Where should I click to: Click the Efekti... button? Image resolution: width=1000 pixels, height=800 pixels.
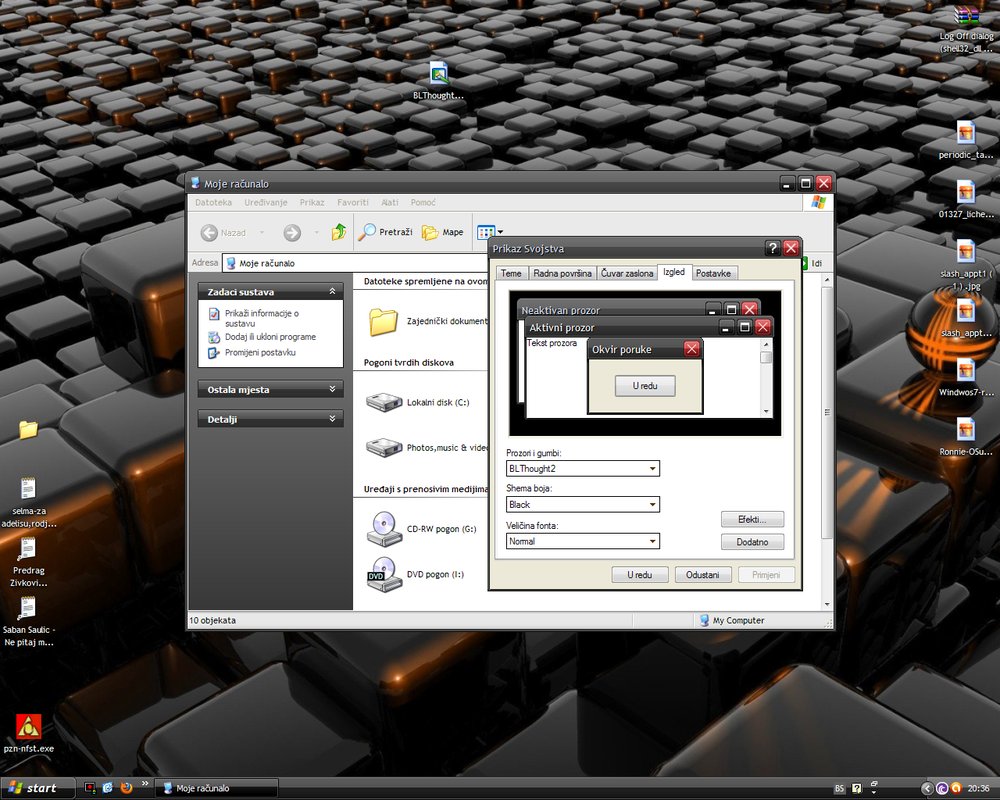(752, 519)
